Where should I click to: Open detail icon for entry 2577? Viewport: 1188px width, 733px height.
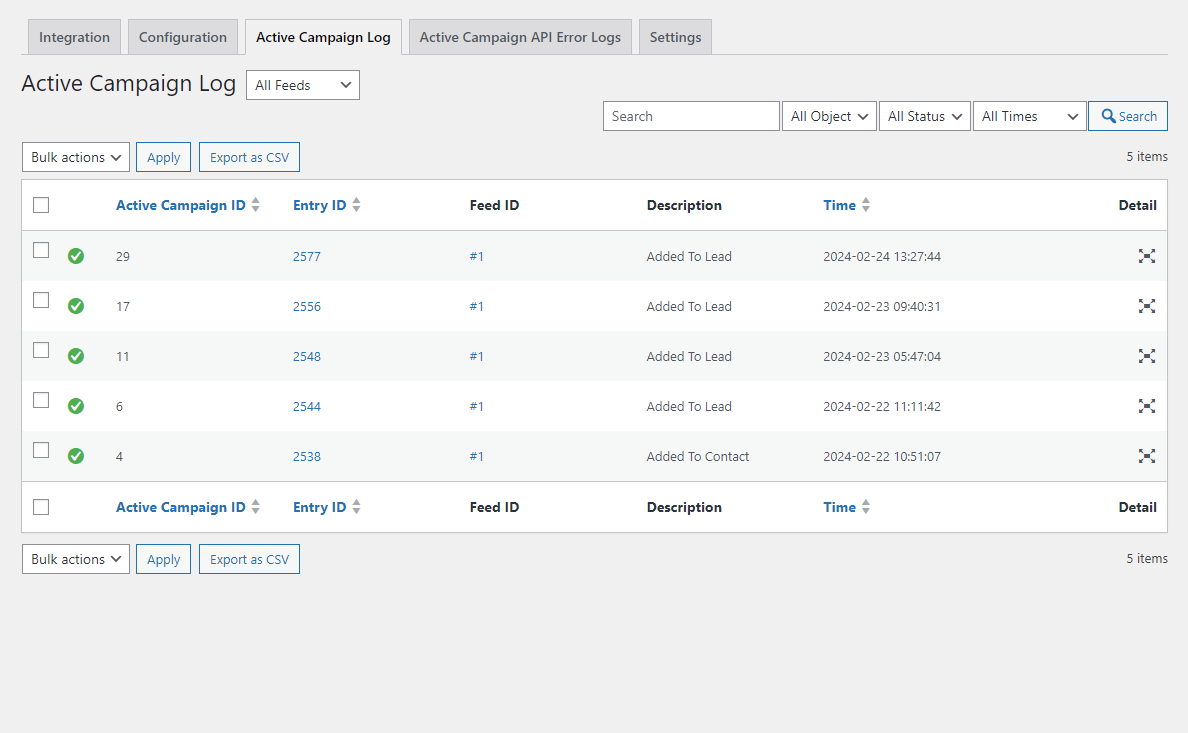pyautogui.click(x=1146, y=256)
